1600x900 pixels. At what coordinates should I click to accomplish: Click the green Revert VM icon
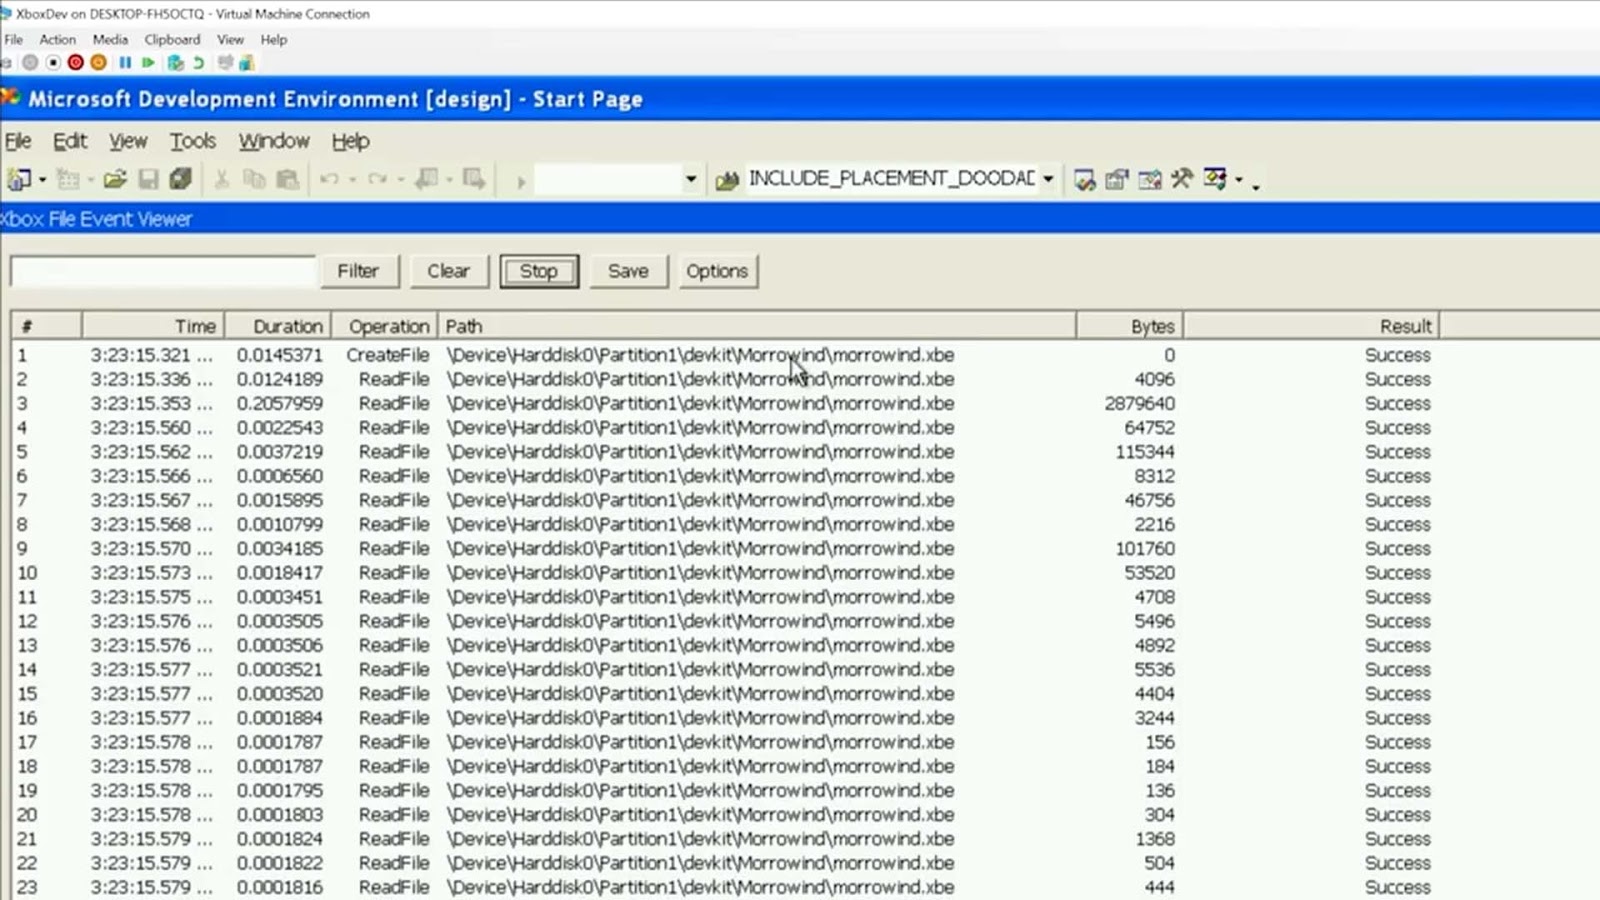coord(198,62)
